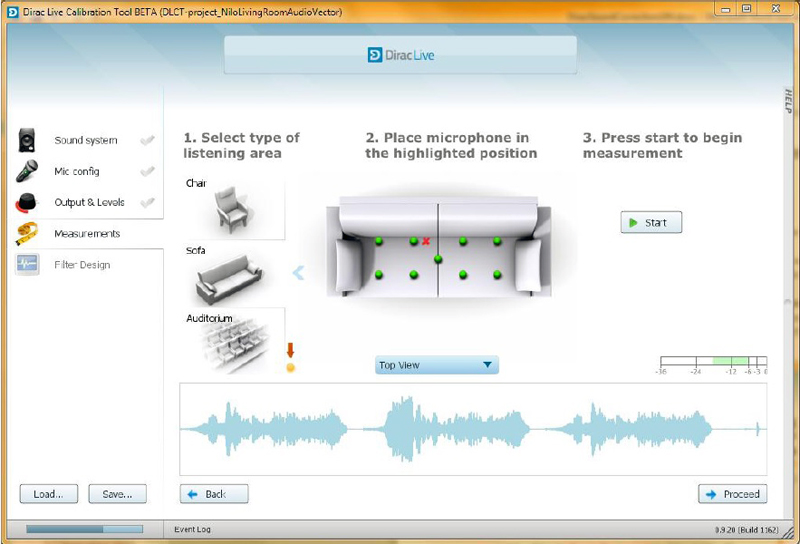This screenshot has width=800, height=544.
Task: Open the Mic config step
Action: [77, 171]
